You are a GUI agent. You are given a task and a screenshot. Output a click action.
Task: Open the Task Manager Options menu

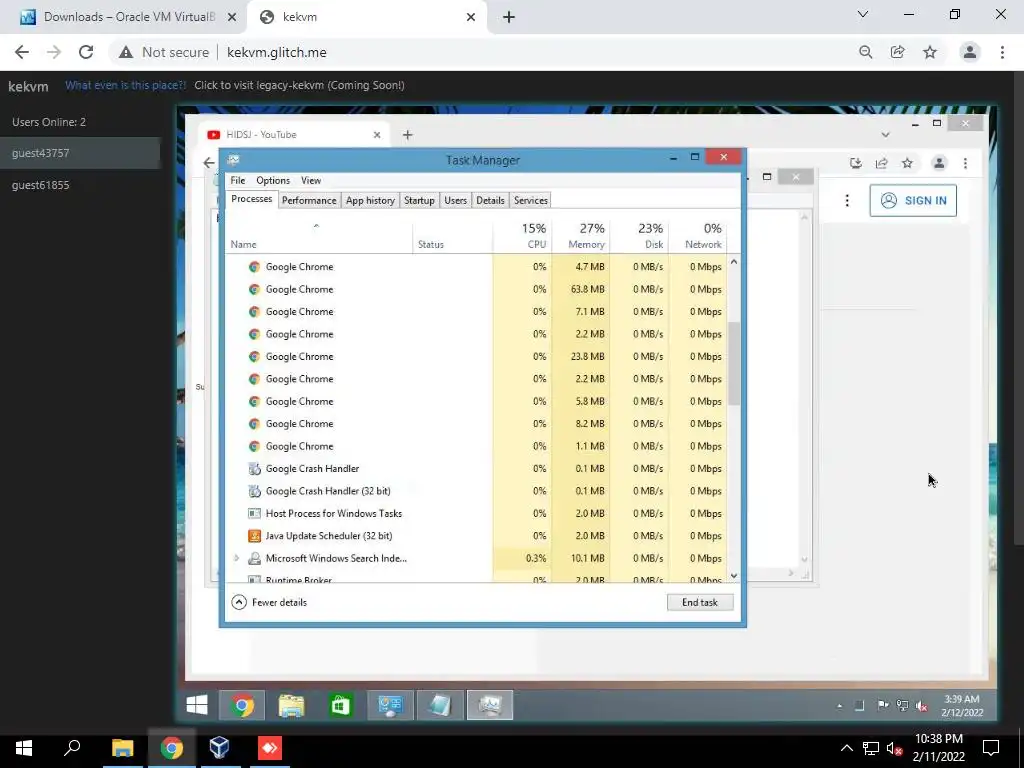tap(273, 180)
